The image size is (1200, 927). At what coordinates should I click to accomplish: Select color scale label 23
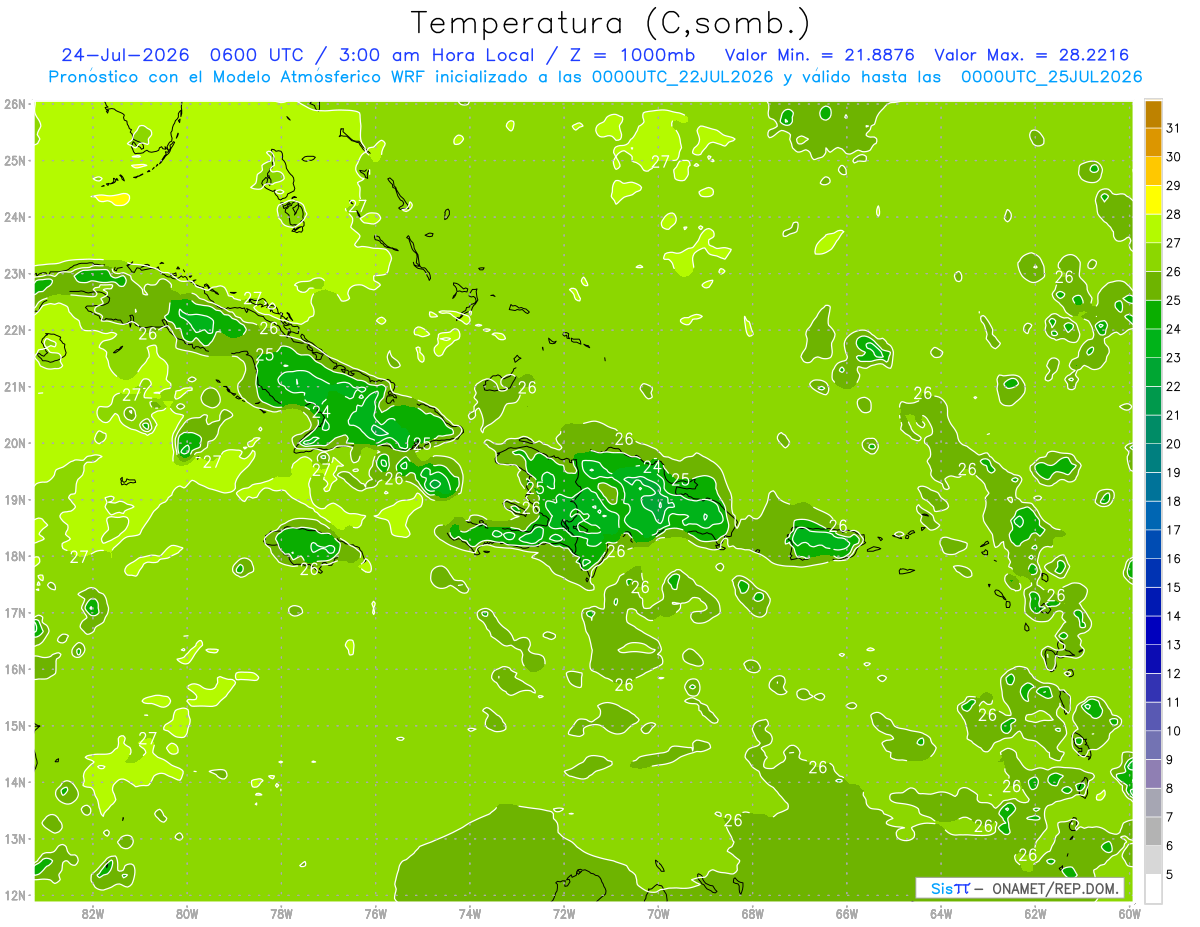pyautogui.click(x=1173, y=358)
